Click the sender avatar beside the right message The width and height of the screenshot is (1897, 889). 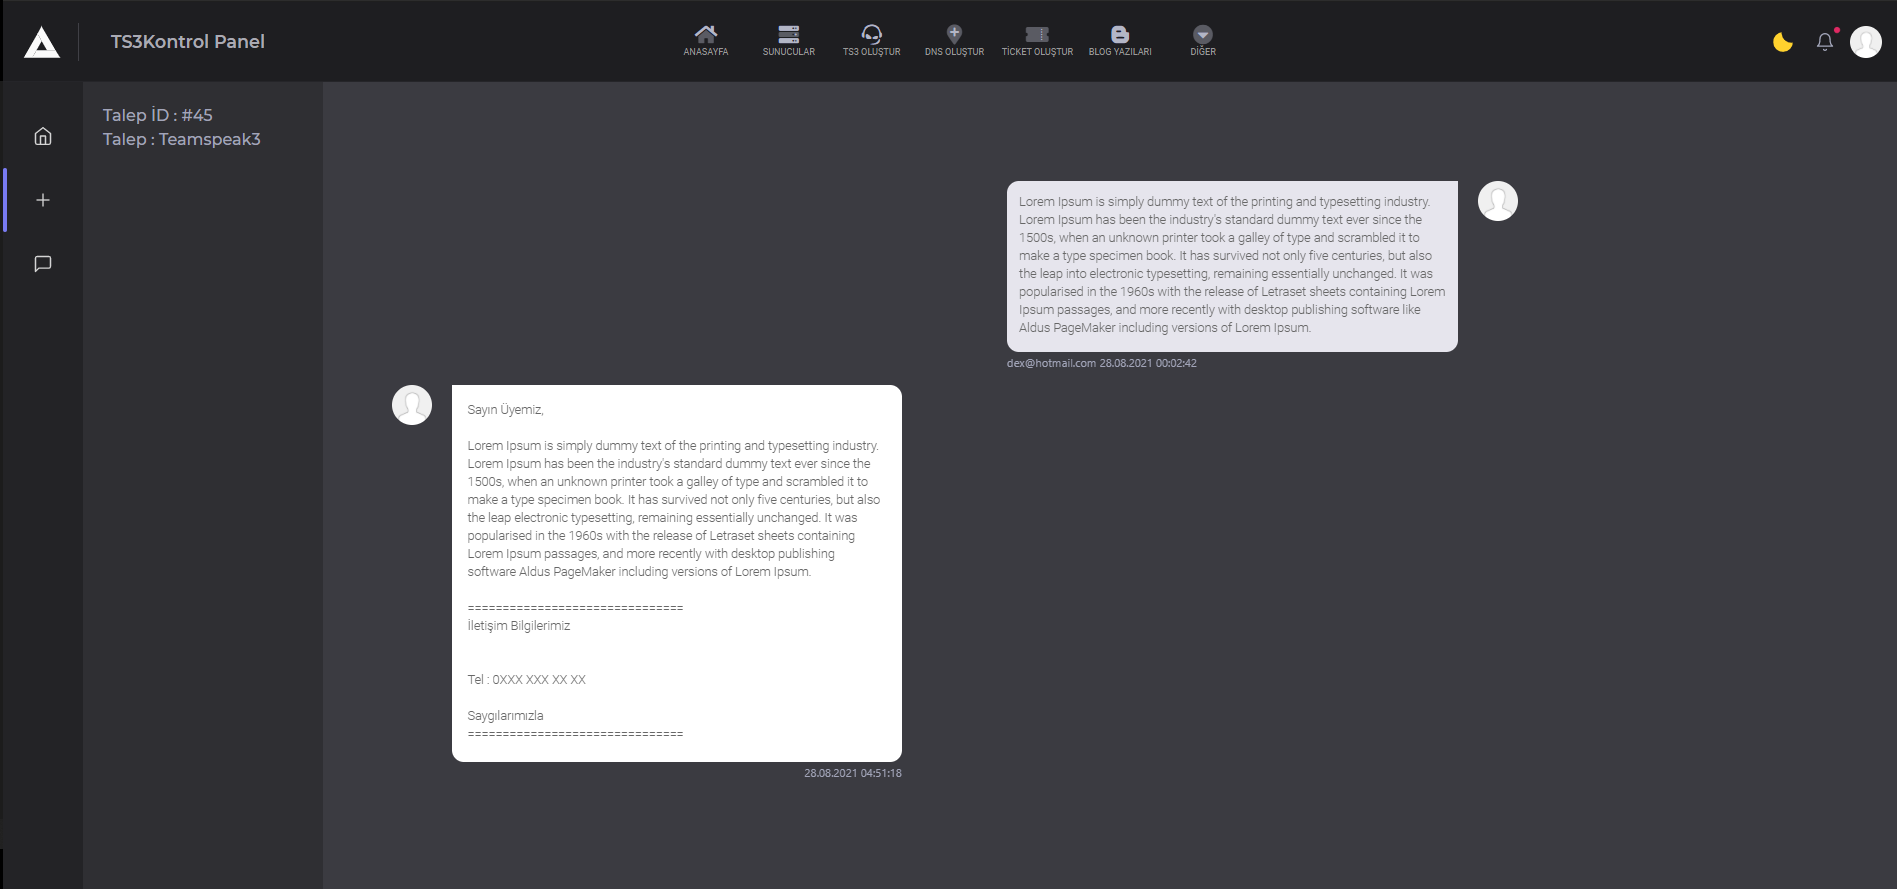[x=1498, y=201]
